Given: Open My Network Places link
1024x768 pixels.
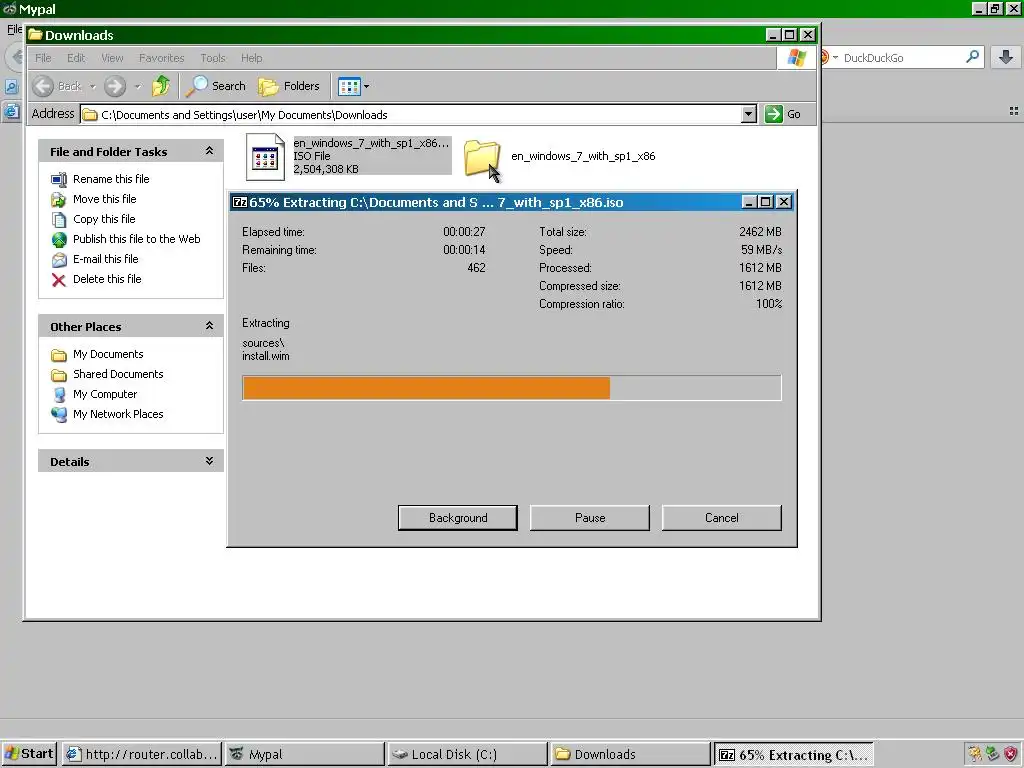Looking at the screenshot, I should tap(118, 414).
